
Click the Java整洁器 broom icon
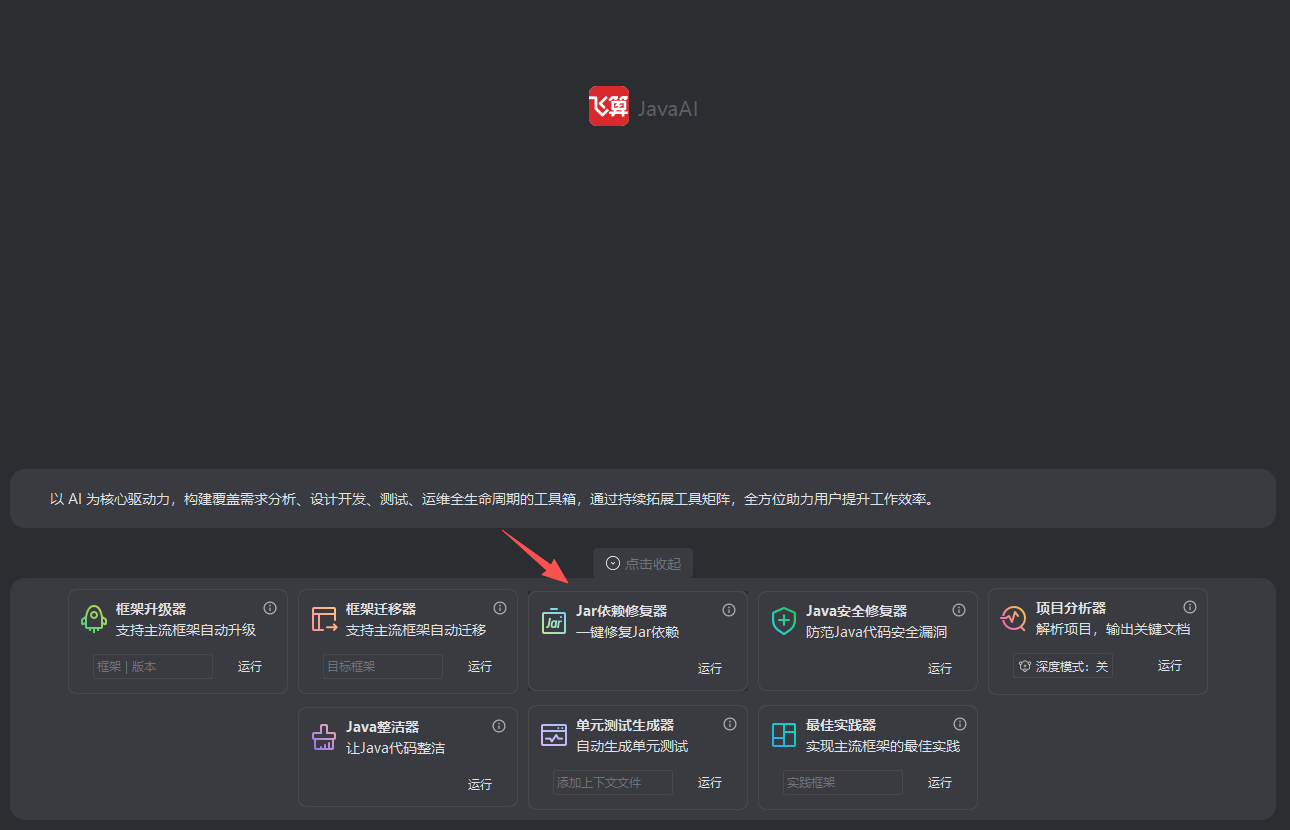coord(324,737)
